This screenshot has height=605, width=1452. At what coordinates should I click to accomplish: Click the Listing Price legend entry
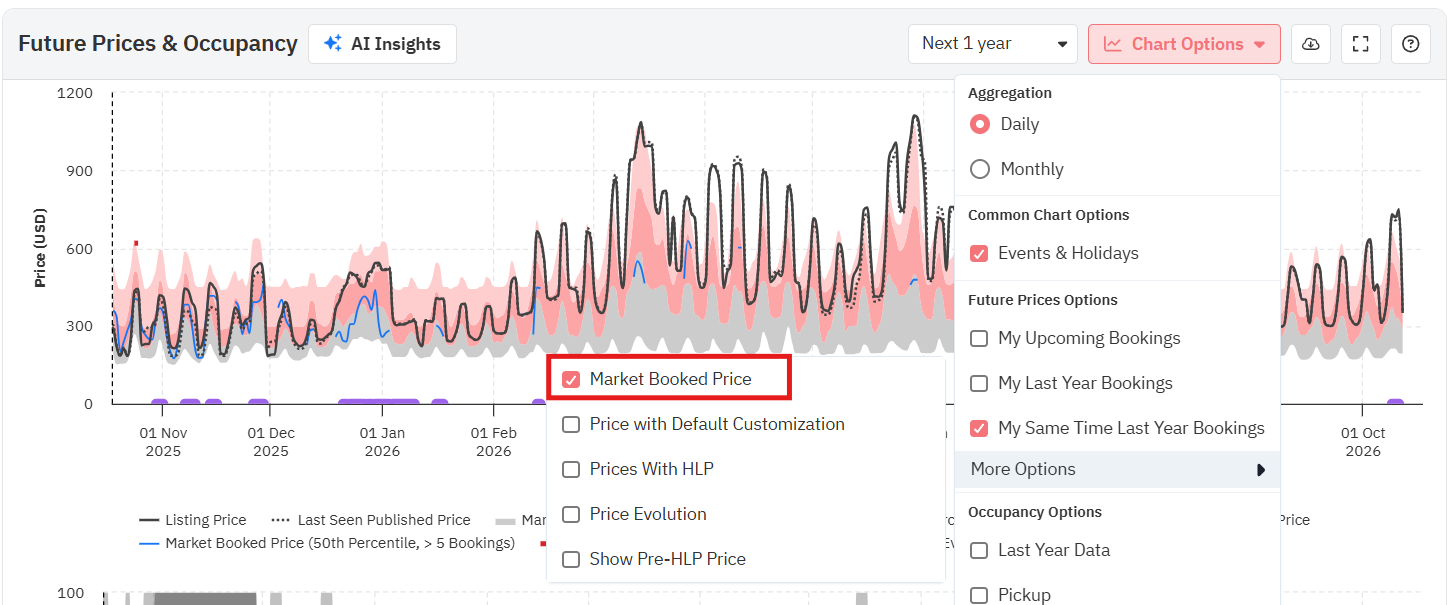[193, 520]
